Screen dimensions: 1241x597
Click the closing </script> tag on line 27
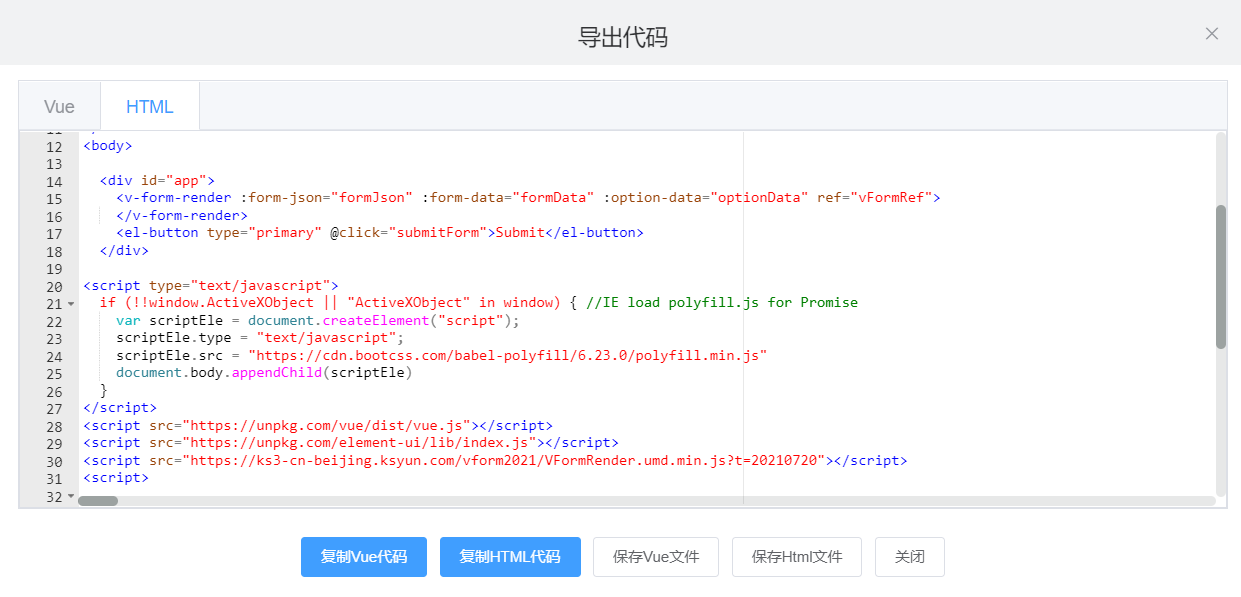click(120, 408)
